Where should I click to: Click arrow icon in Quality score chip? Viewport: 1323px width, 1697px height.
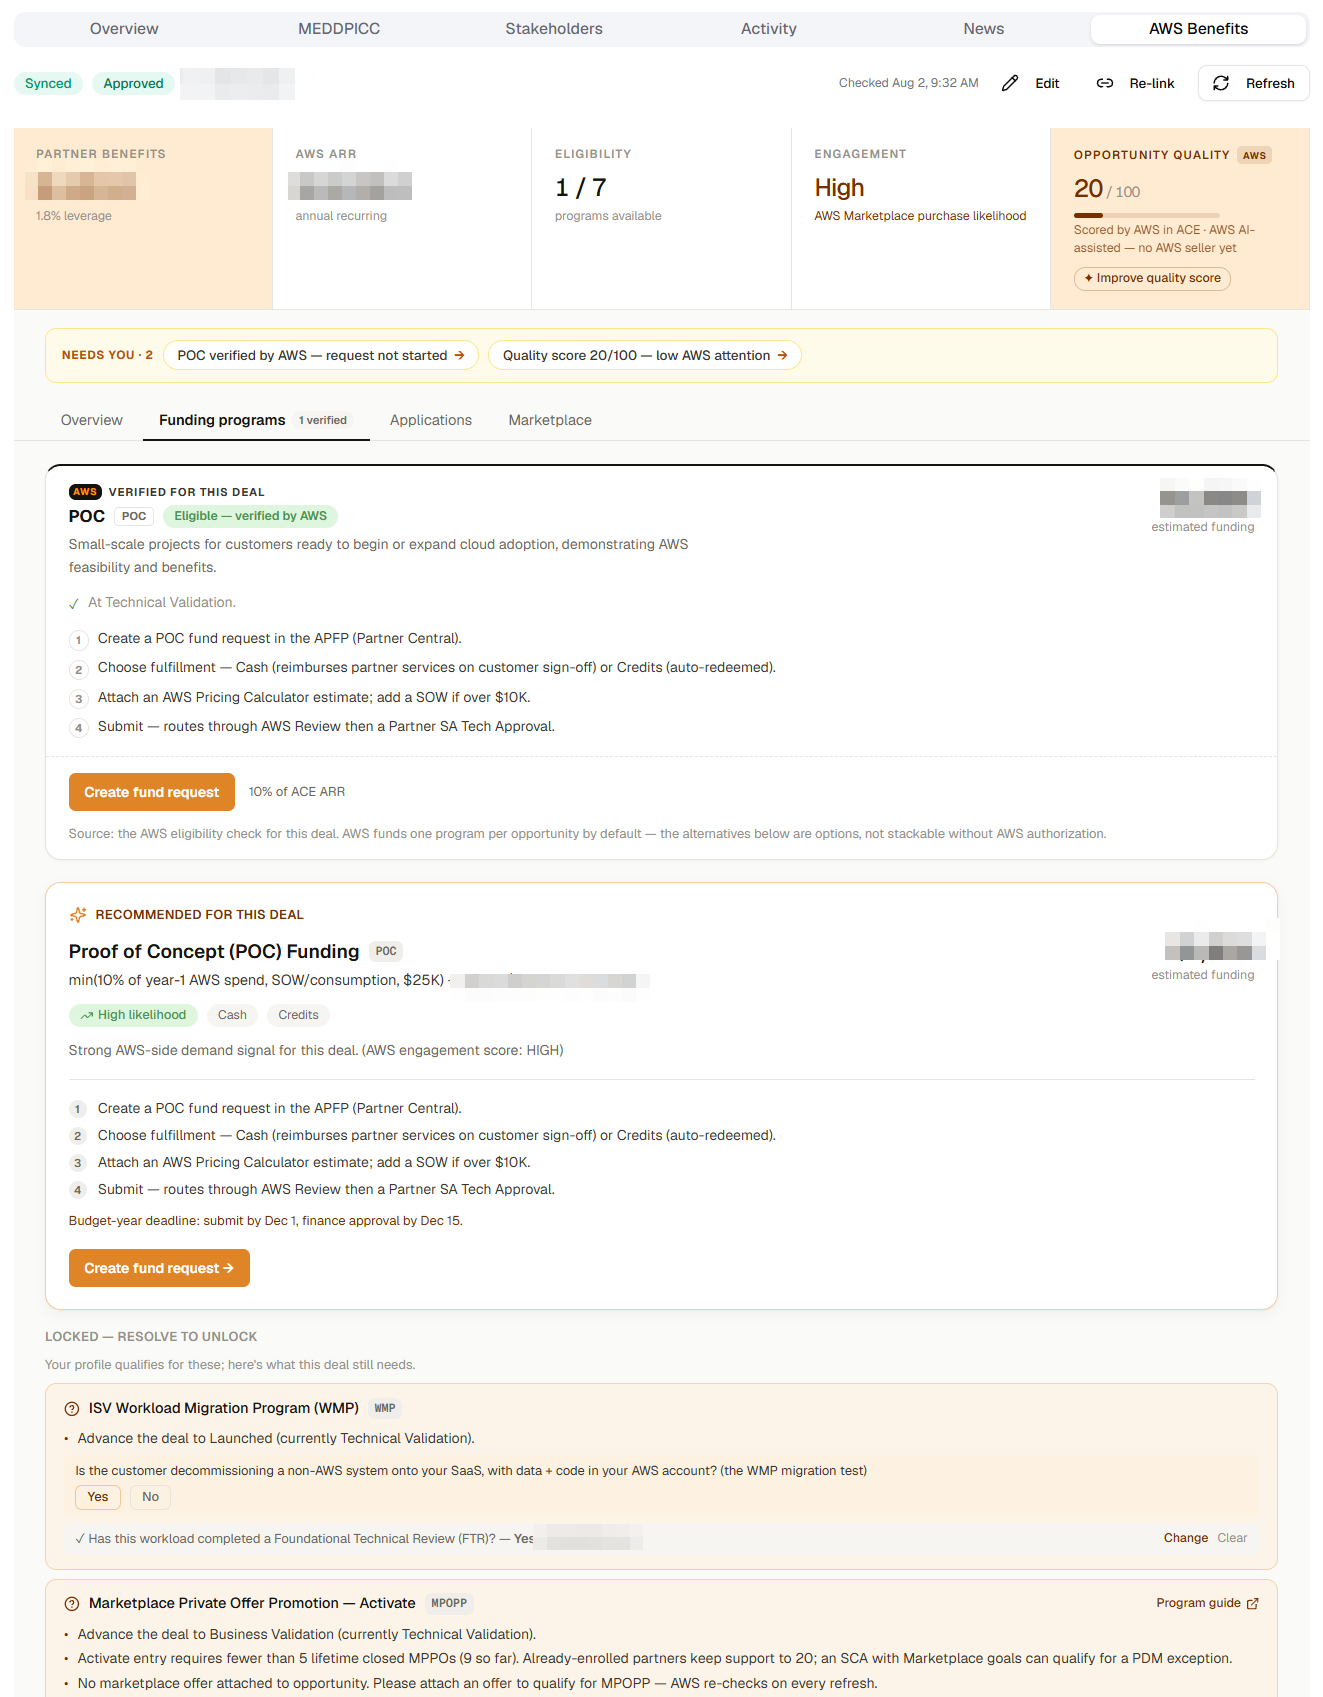pyautogui.click(x=783, y=355)
